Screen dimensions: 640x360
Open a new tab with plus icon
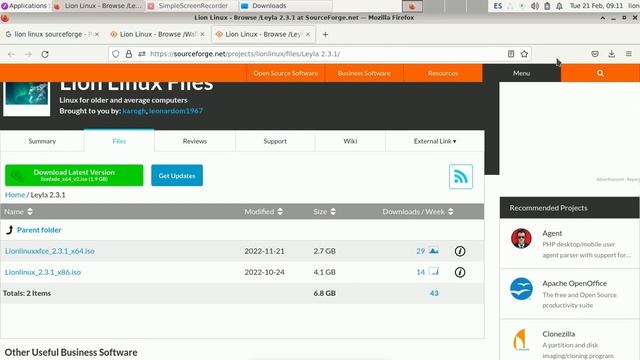[x=325, y=35]
